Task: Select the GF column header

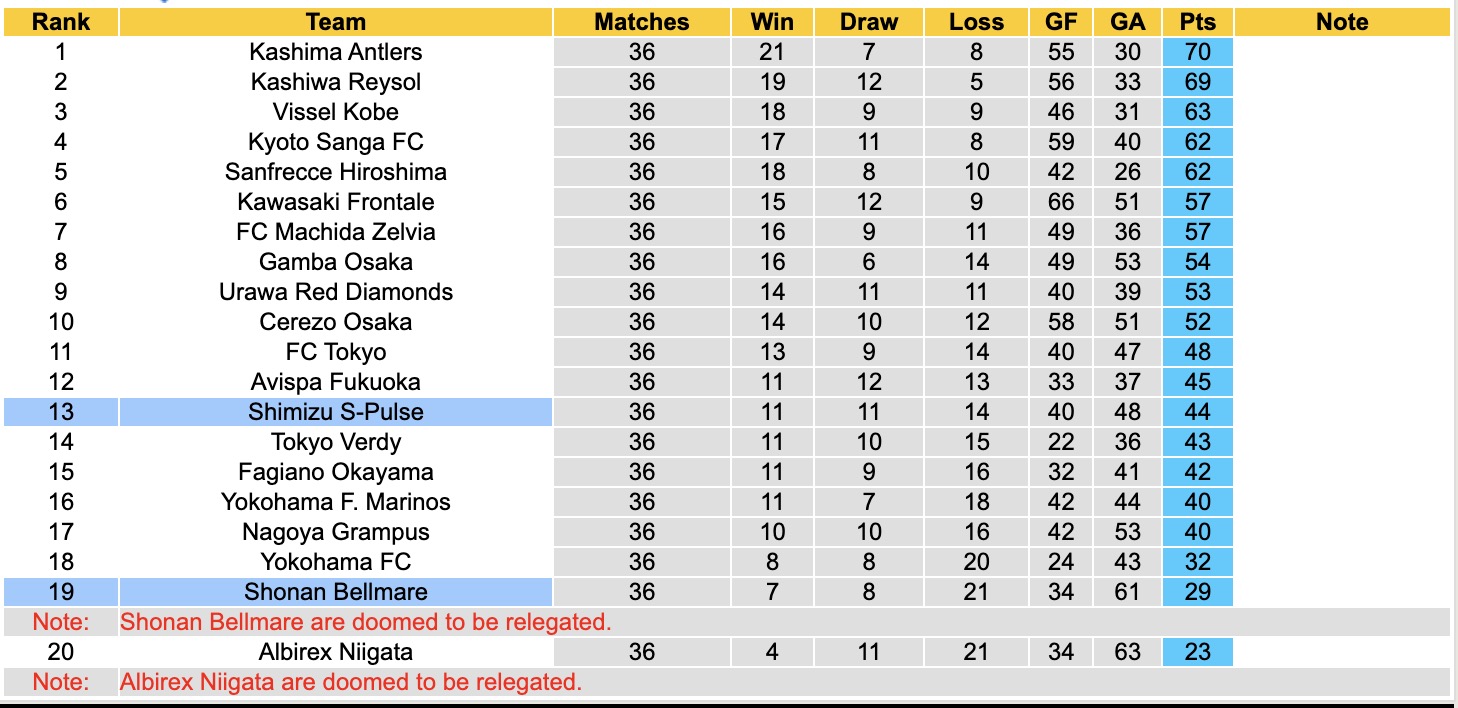Action: pos(1060,22)
